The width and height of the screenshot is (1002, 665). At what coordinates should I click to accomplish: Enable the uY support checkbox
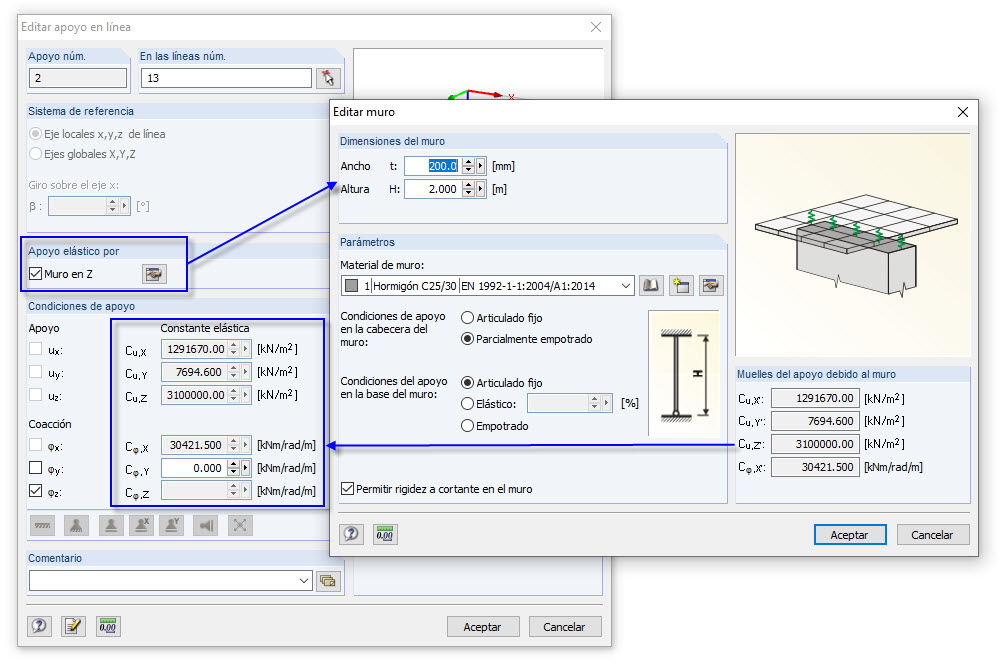pyautogui.click(x=36, y=372)
